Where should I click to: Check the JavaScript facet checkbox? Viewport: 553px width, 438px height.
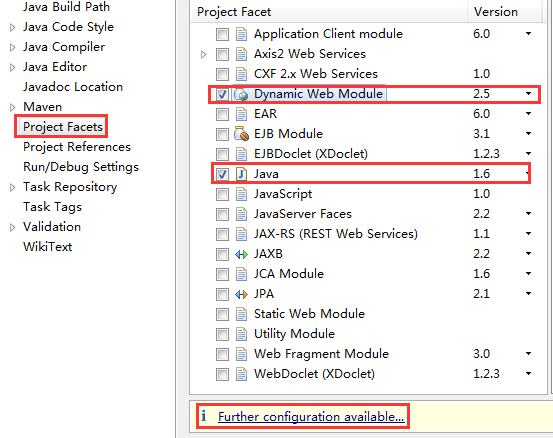222,194
